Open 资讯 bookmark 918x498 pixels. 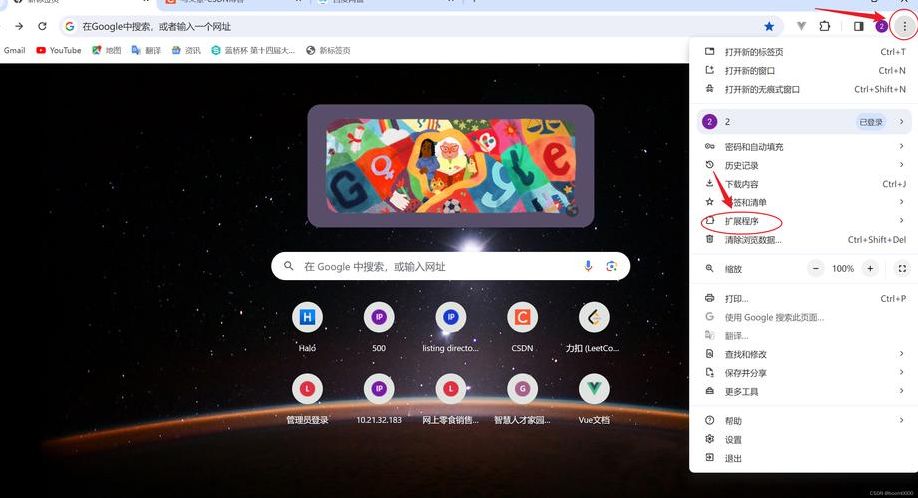[x=186, y=50]
